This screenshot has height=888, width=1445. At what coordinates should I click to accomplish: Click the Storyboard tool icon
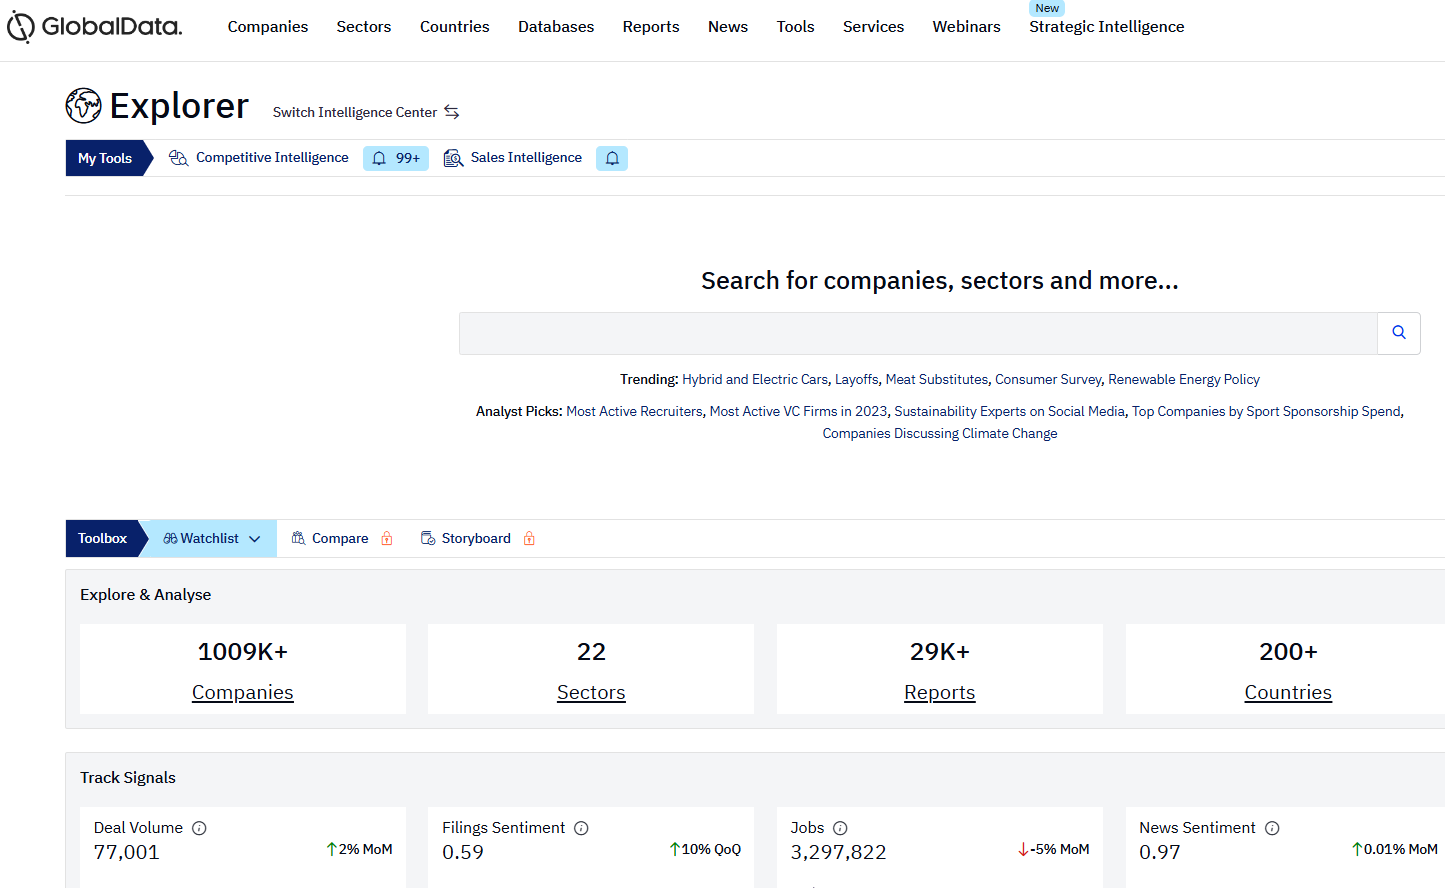pyautogui.click(x=428, y=538)
